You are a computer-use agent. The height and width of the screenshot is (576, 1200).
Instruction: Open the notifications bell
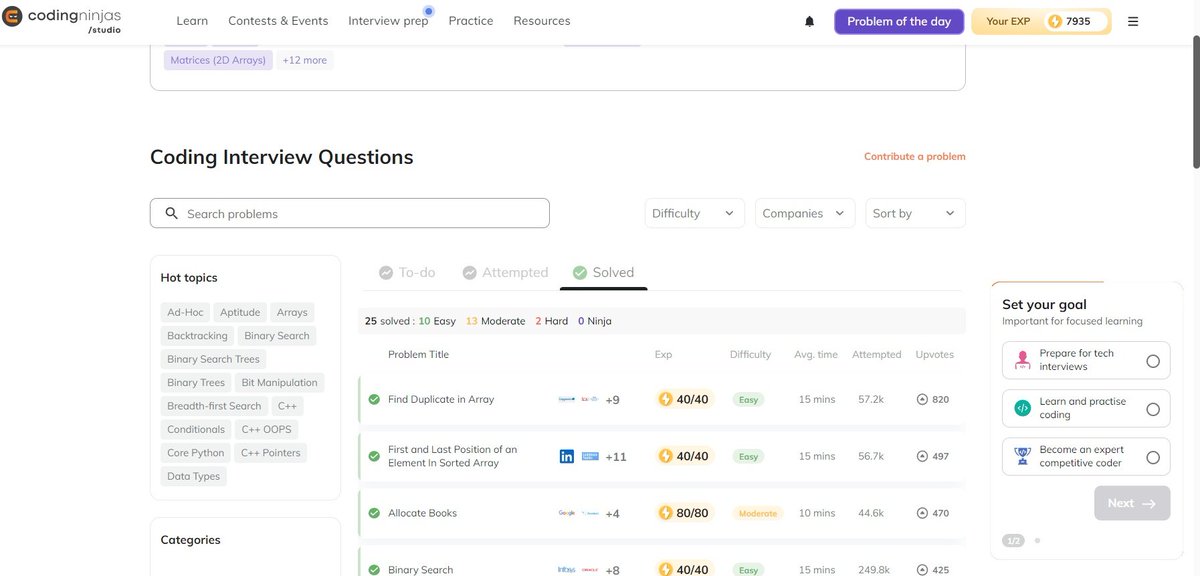click(810, 21)
